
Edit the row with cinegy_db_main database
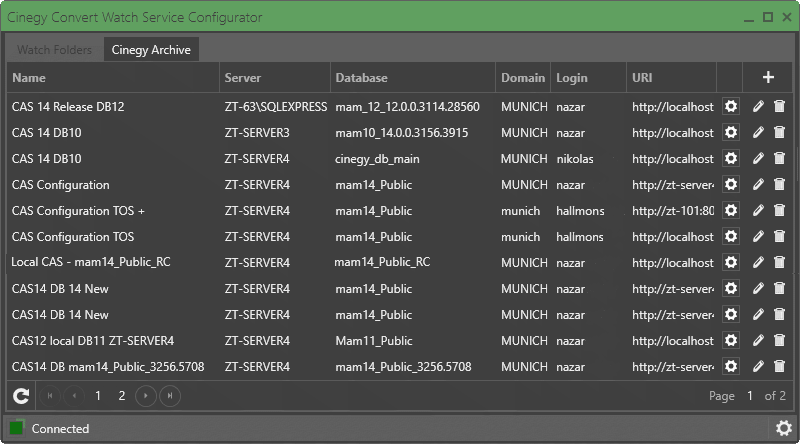pyautogui.click(x=758, y=158)
